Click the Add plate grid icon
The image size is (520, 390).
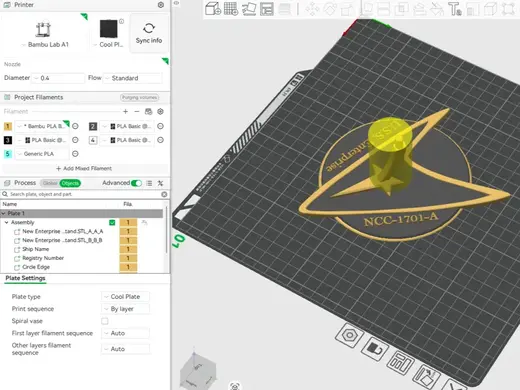231,9
